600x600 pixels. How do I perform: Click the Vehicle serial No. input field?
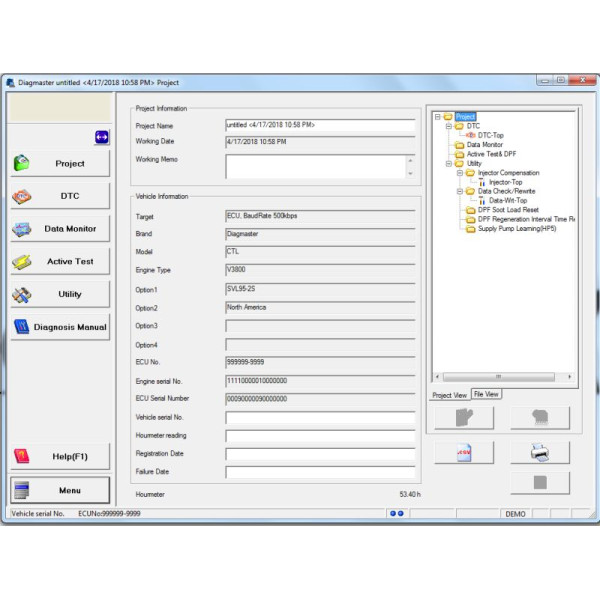click(x=320, y=418)
